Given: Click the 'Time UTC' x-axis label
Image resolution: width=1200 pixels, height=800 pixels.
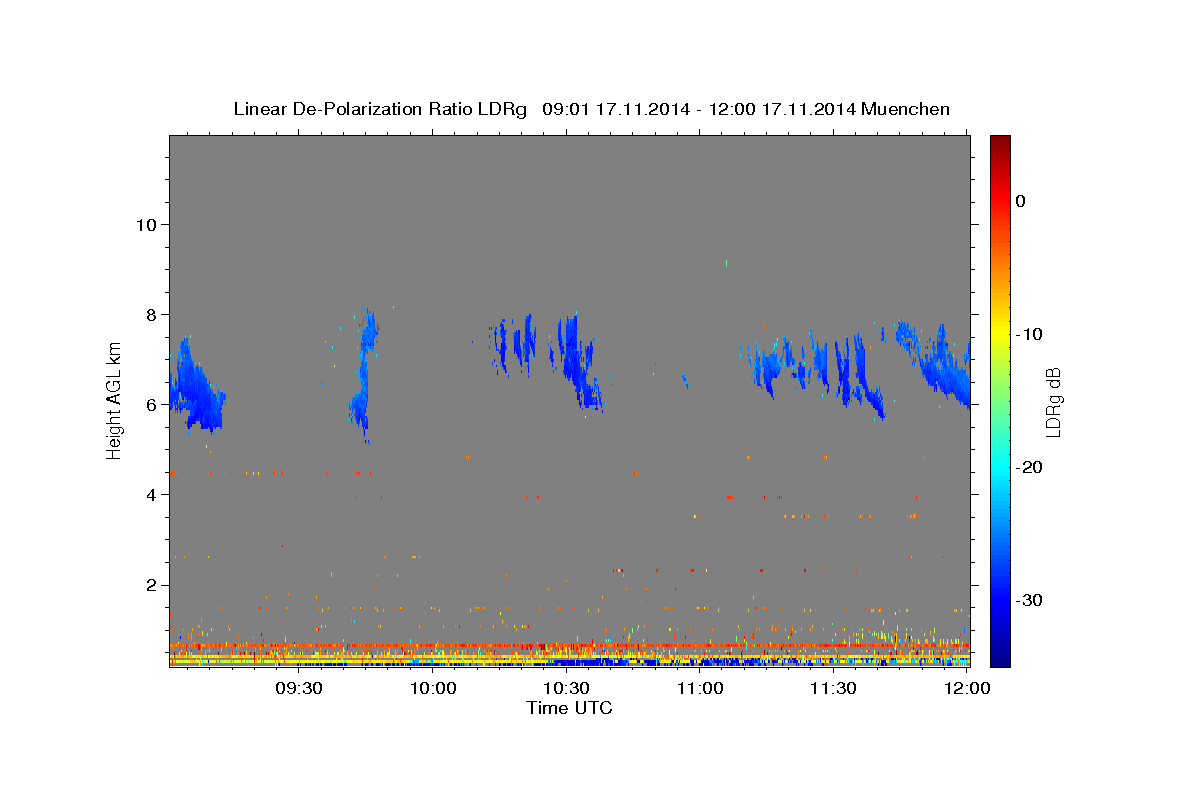Looking at the screenshot, I should point(569,708).
